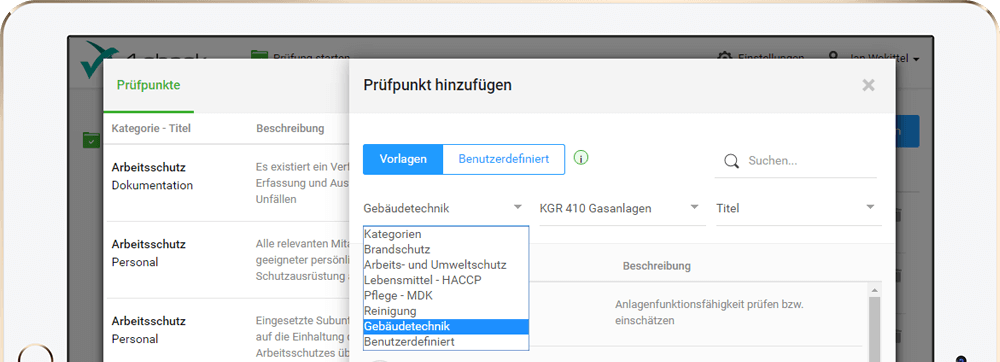Choose Pflege - MDK option
Image resolution: width=1000 pixels, height=362 pixels.
pyautogui.click(x=446, y=296)
